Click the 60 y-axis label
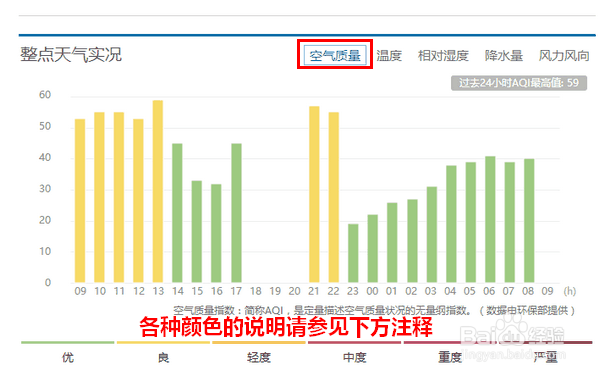This screenshot has width=600, height=376. pyautogui.click(x=45, y=95)
